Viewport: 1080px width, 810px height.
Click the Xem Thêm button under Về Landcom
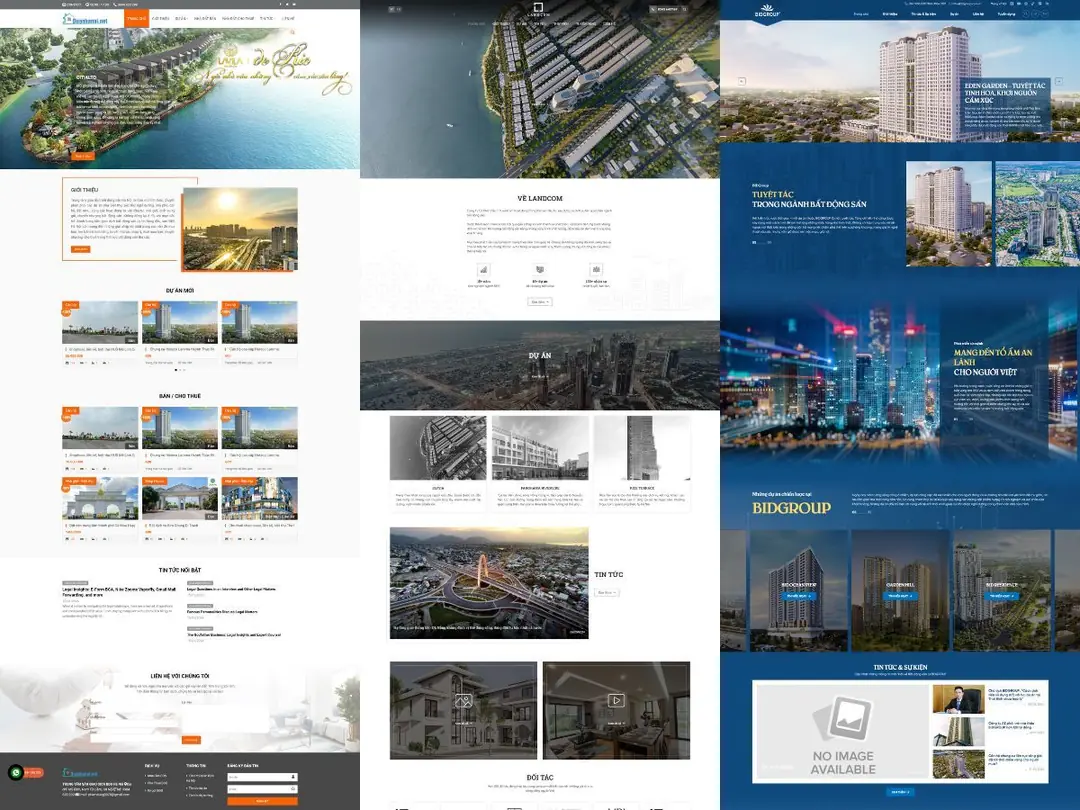(x=540, y=302)
